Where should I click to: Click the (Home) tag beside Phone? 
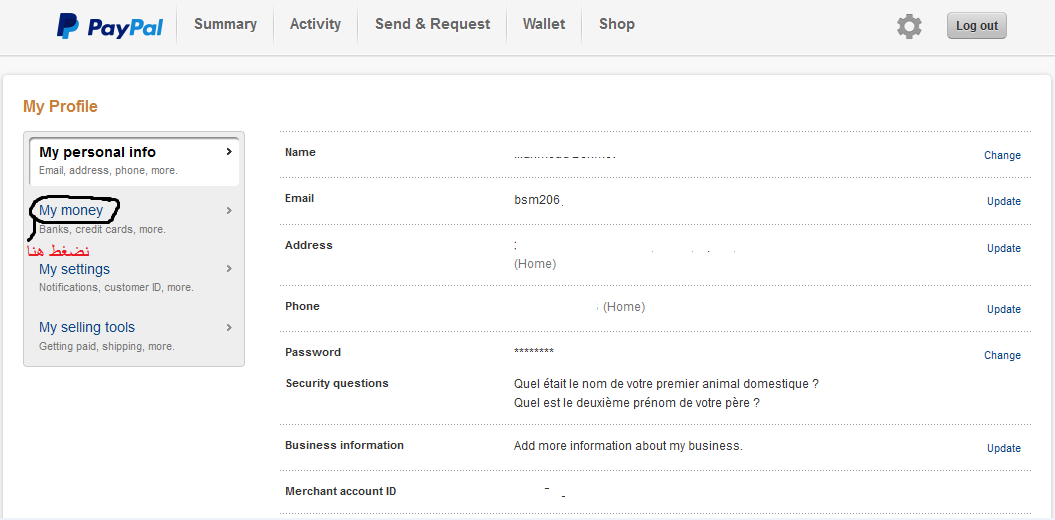click(x=624, y=307)
